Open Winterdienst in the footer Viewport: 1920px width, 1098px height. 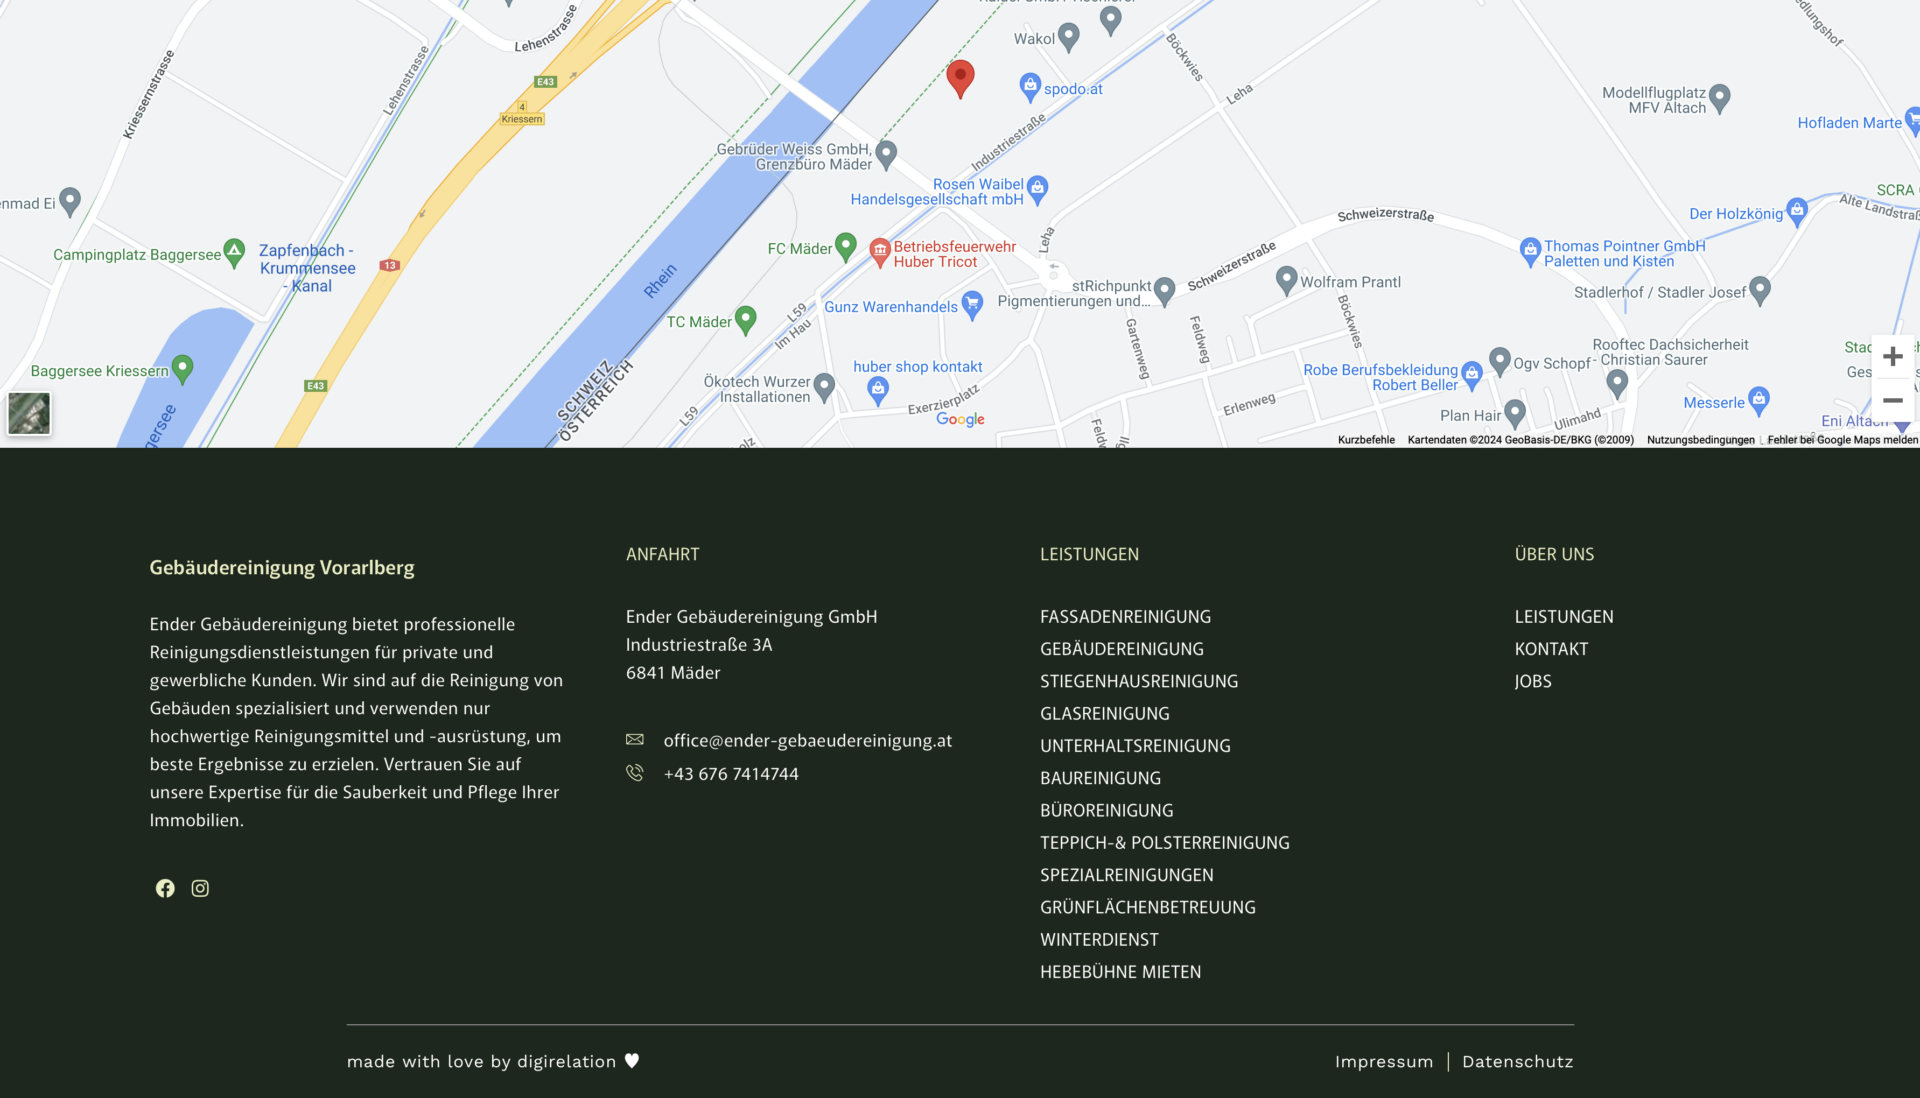tap(1099, 940)
